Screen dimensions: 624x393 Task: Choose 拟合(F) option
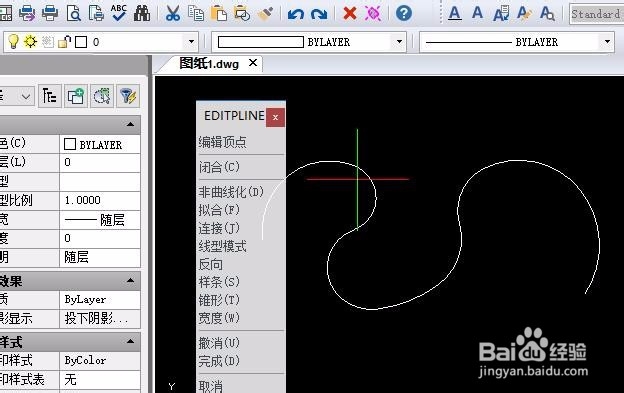(219, 210)
